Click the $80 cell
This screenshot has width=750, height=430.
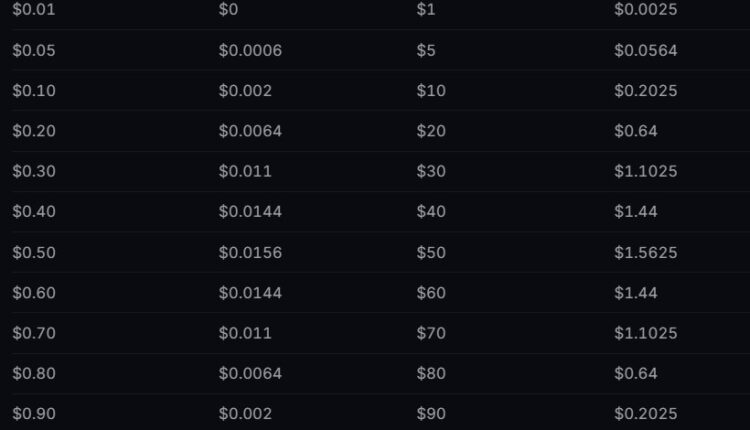click(431, 374)
